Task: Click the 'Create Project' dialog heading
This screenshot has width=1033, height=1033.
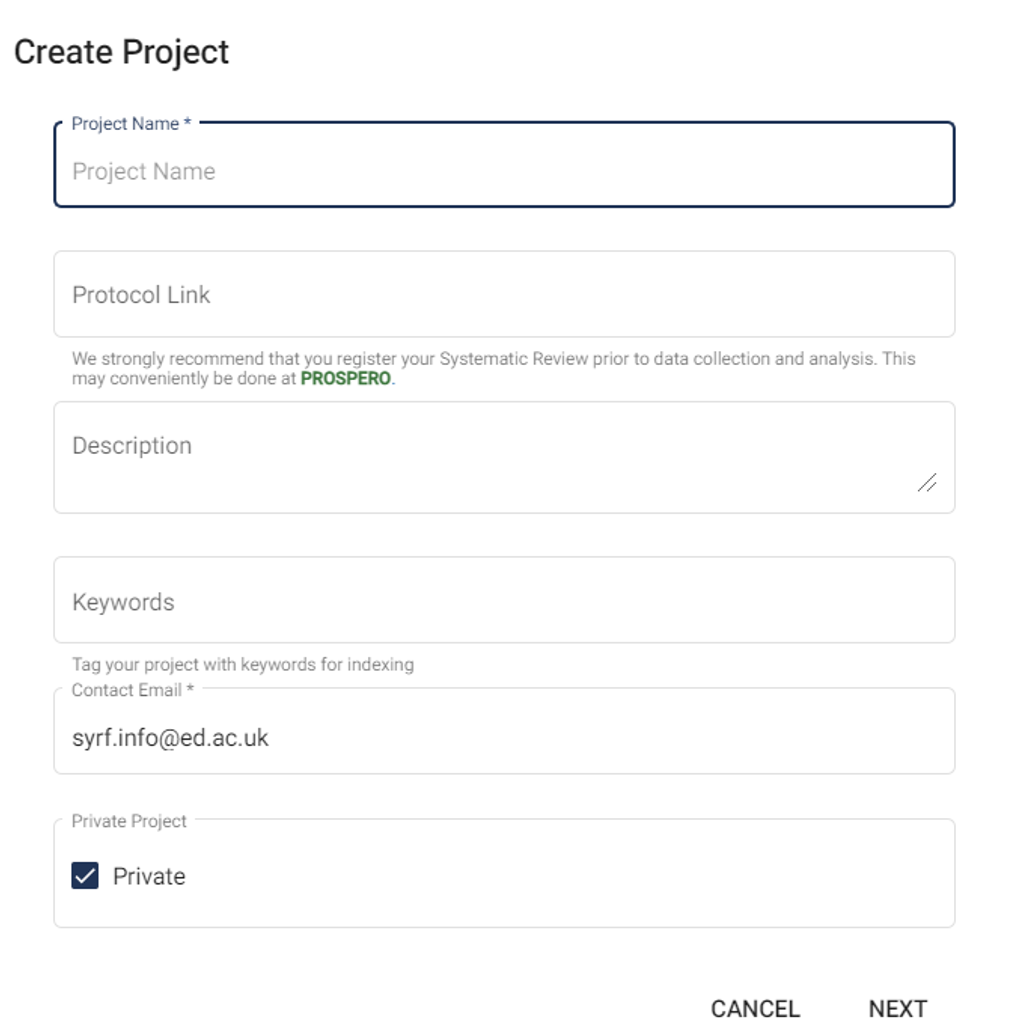Action: tap(121, 52)
